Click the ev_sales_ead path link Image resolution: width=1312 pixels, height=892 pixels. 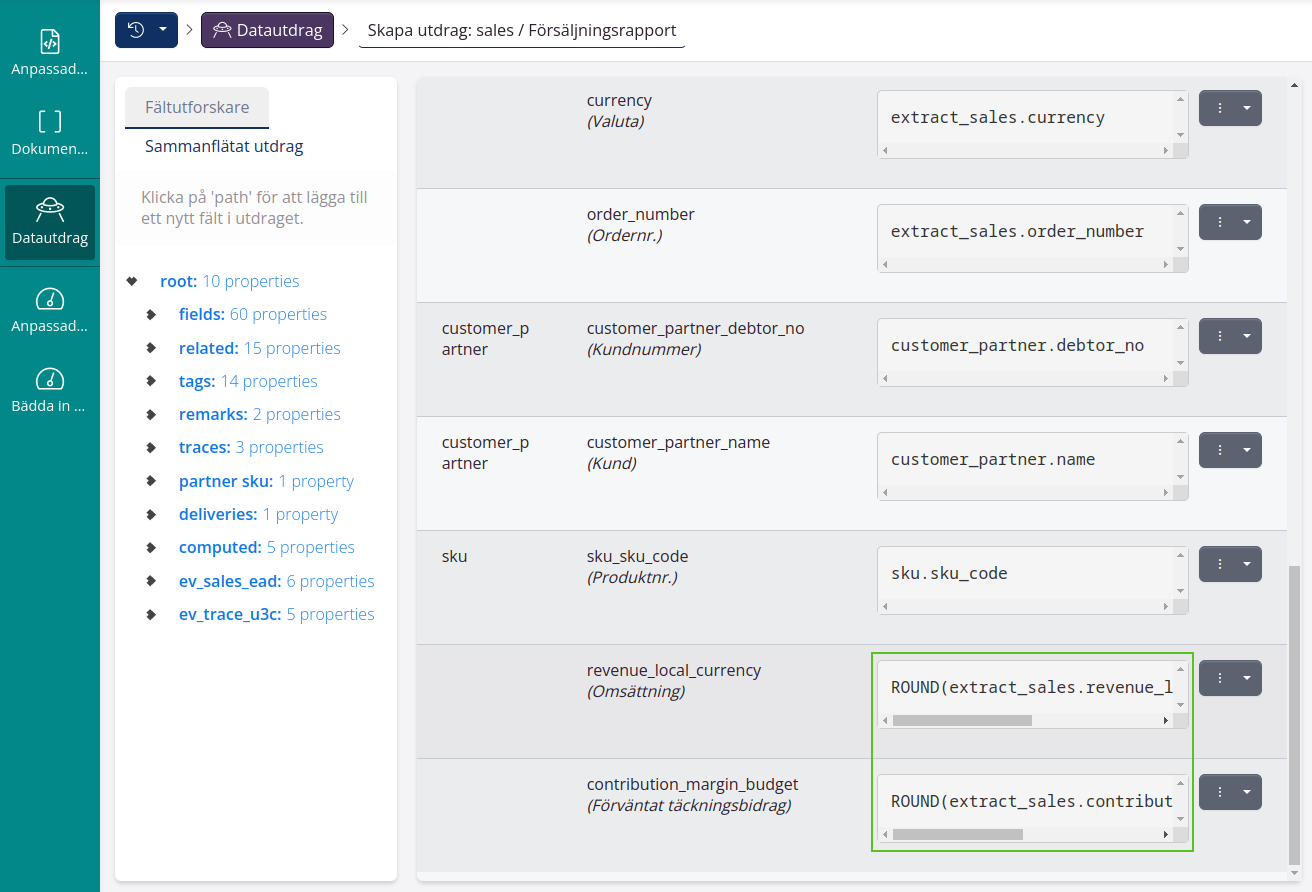pos(229,581)
